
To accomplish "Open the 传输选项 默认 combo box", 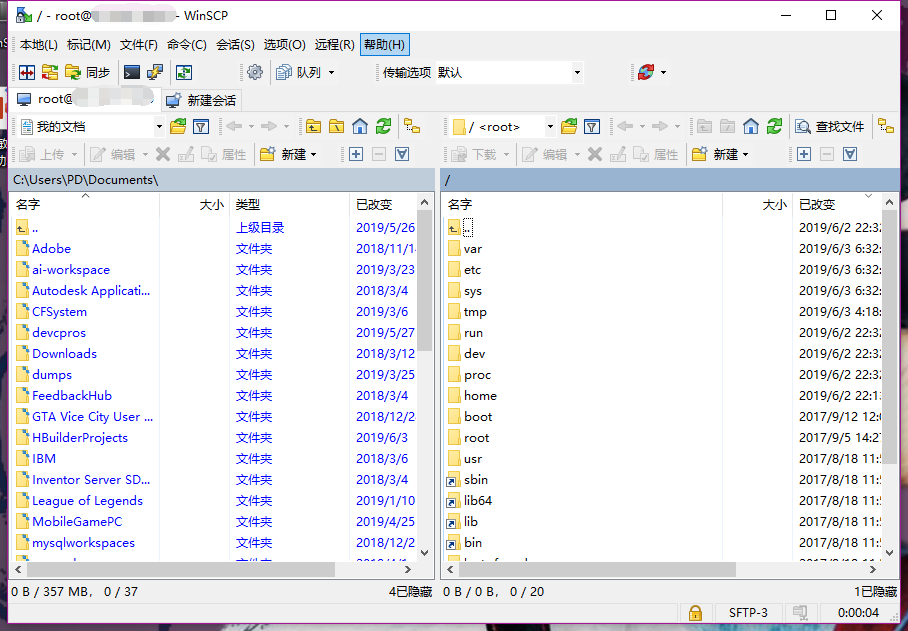I will click(x=508, y=72).
